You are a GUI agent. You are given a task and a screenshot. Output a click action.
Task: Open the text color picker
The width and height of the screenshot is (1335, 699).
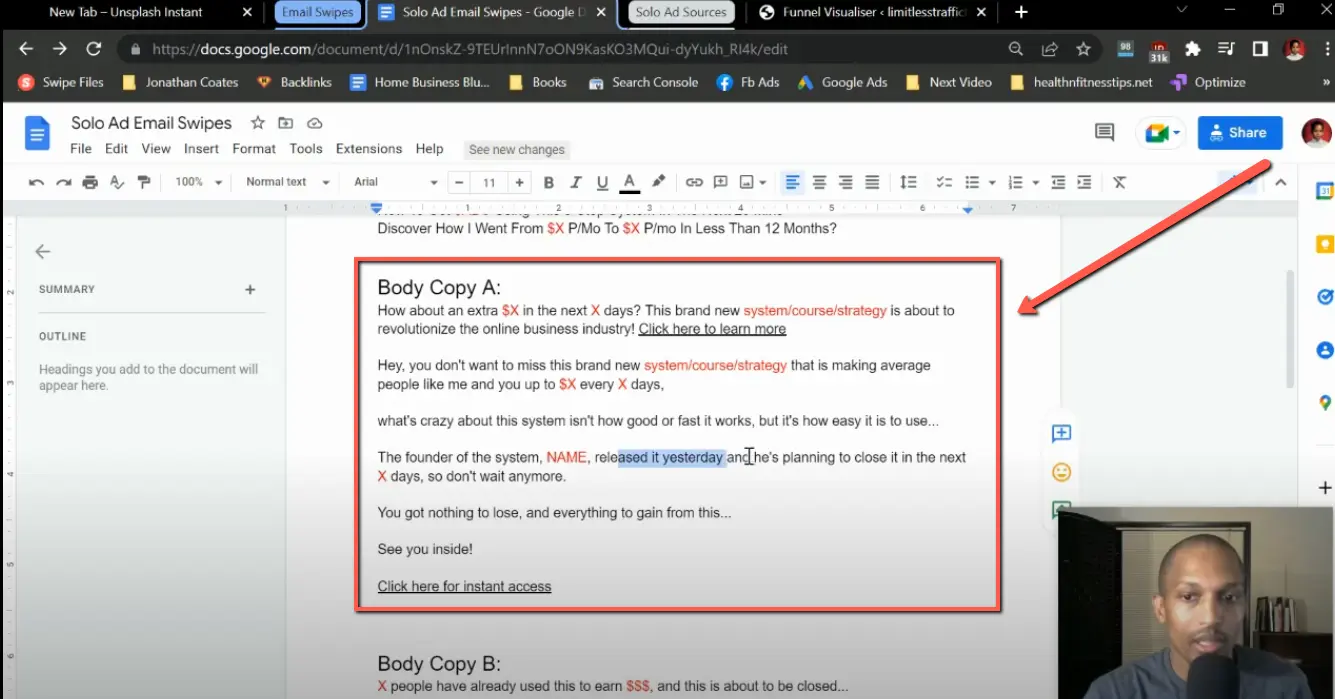[629, 181]
